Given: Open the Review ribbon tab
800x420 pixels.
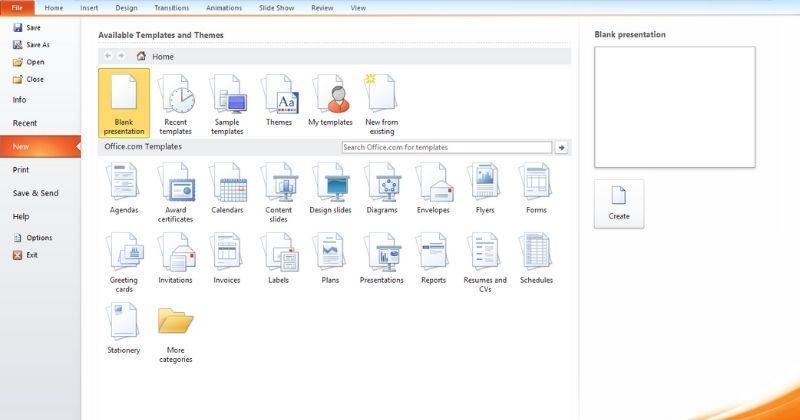Looking at the screenshot, I should [x=322, y=8].
